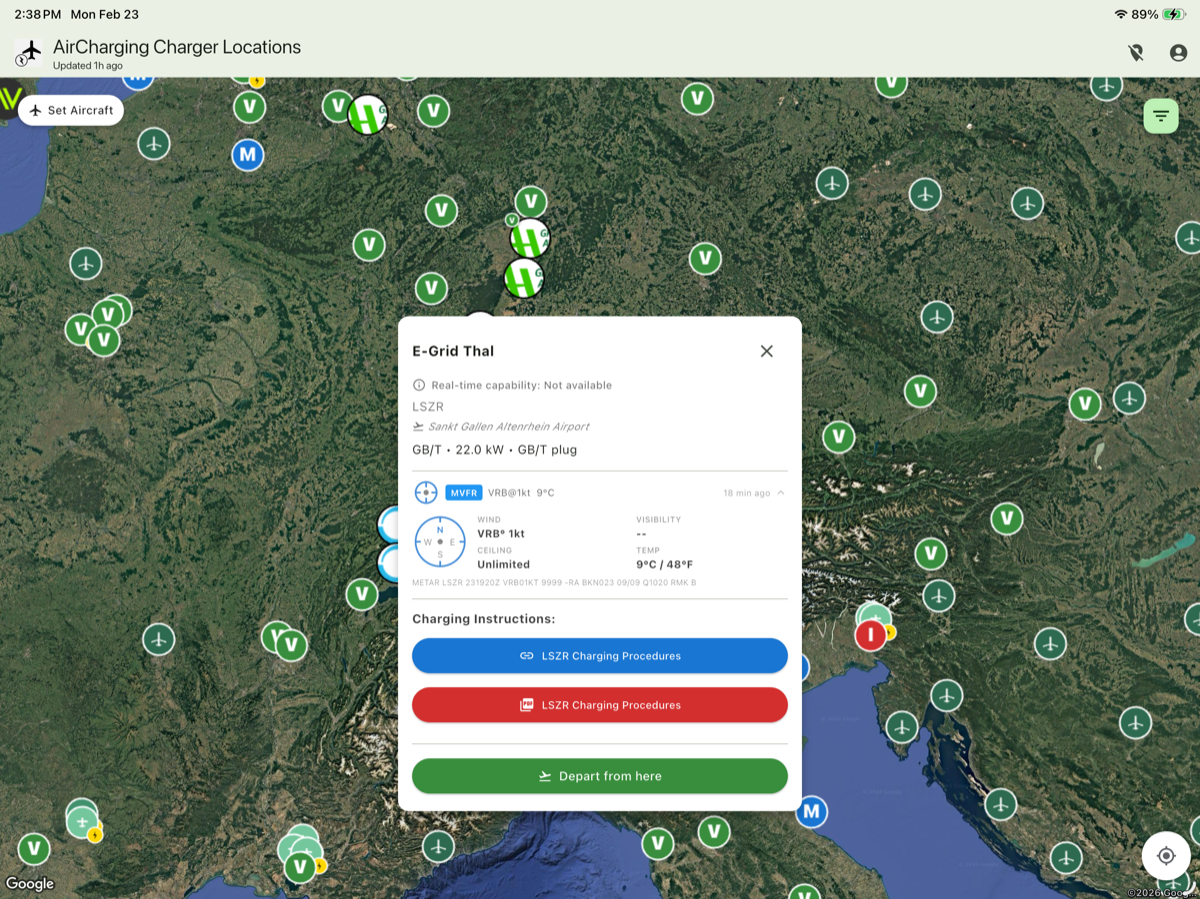Click the Set Aircraft button
Viewport: 1200px width, 899px height.
coord(71,110)
